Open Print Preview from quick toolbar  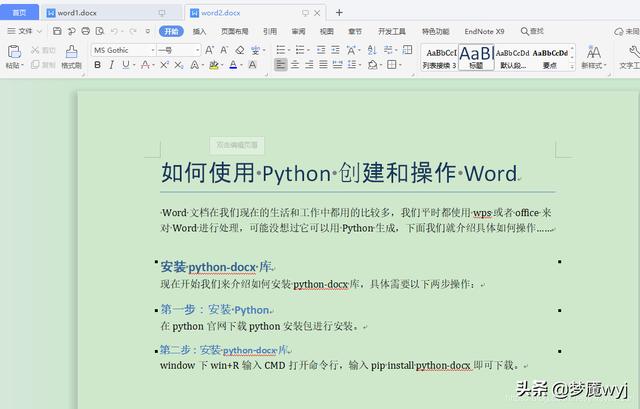click(100, 31)
